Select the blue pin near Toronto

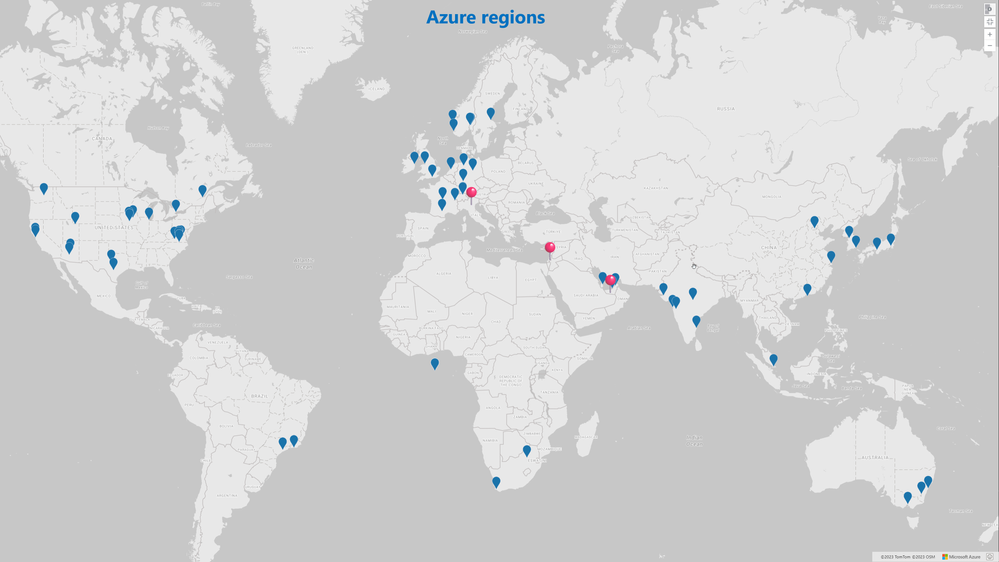click(x=176, y=205)
